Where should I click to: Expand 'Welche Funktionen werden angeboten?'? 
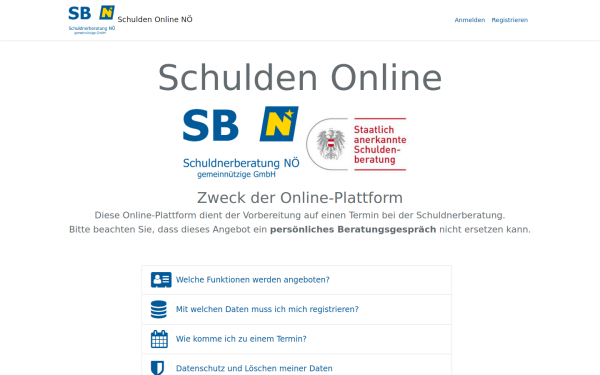point(253,280)
